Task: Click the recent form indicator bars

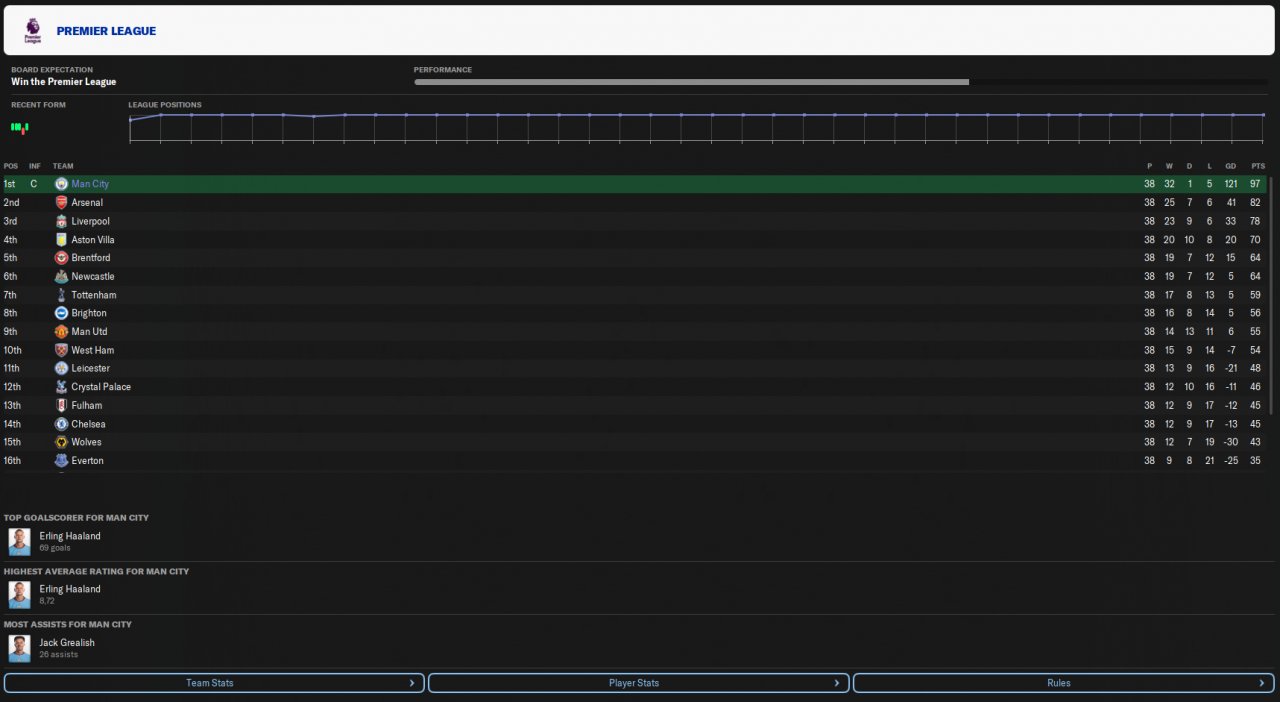Action: pos(20,127)
